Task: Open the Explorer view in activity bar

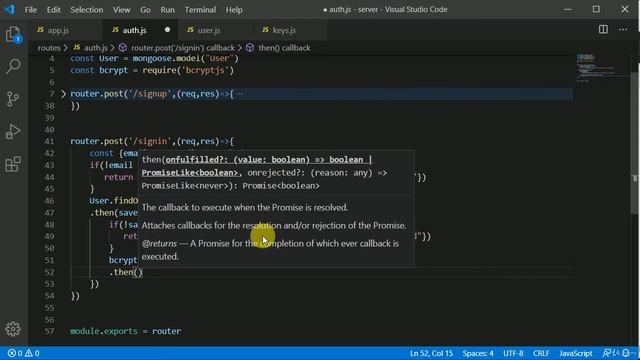Action: (x=13, y=34)
